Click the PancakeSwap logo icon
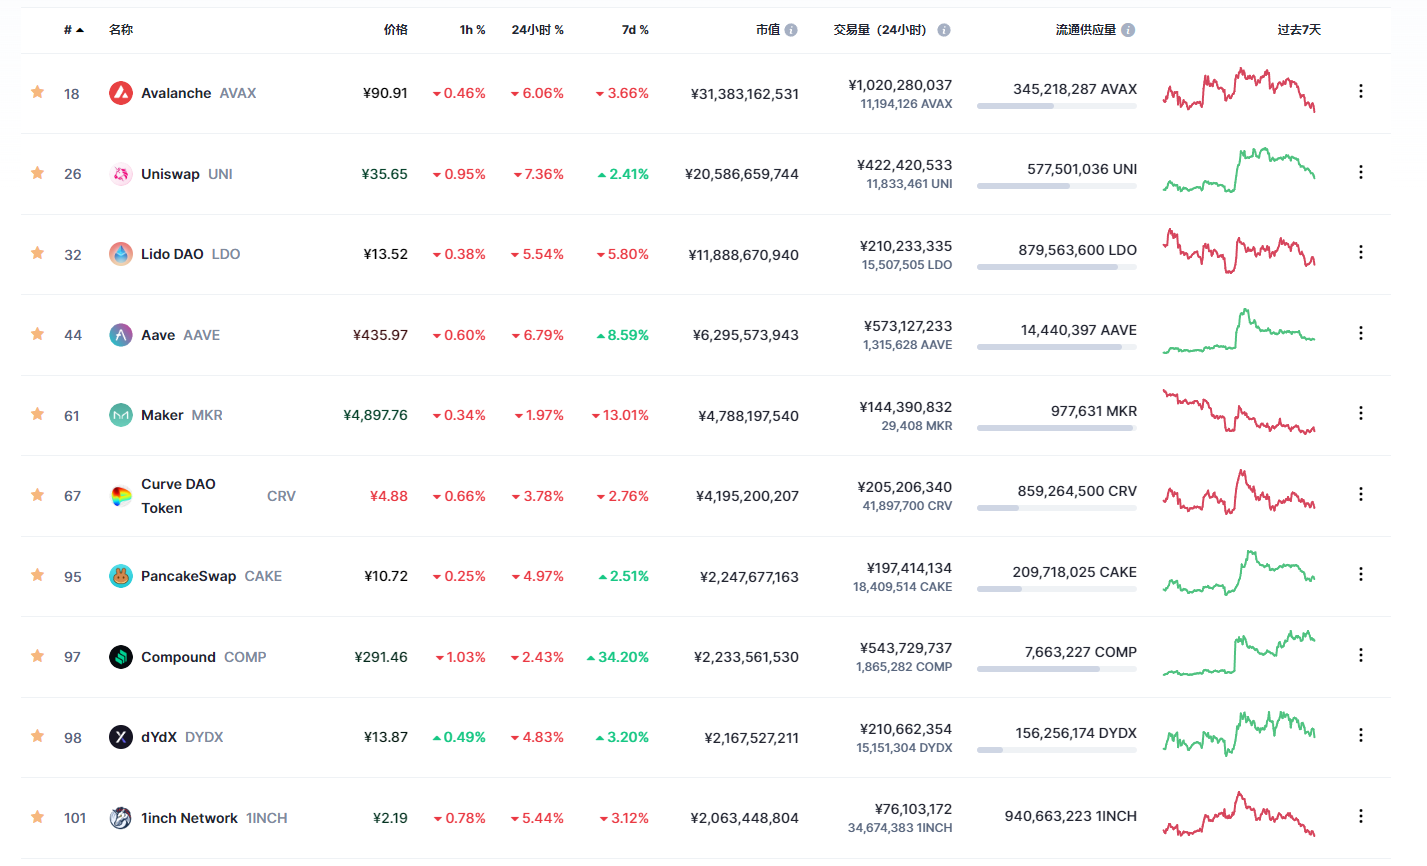 pos(121,576)
